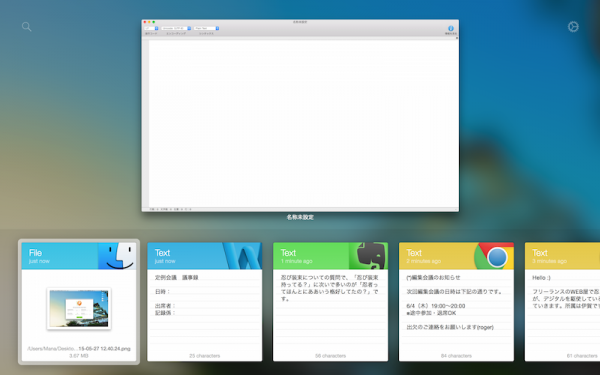Image resolution: width=600 pixels, height=375 pixels.
Task: Click the 日時： line in text card
Action: (163, 292)
